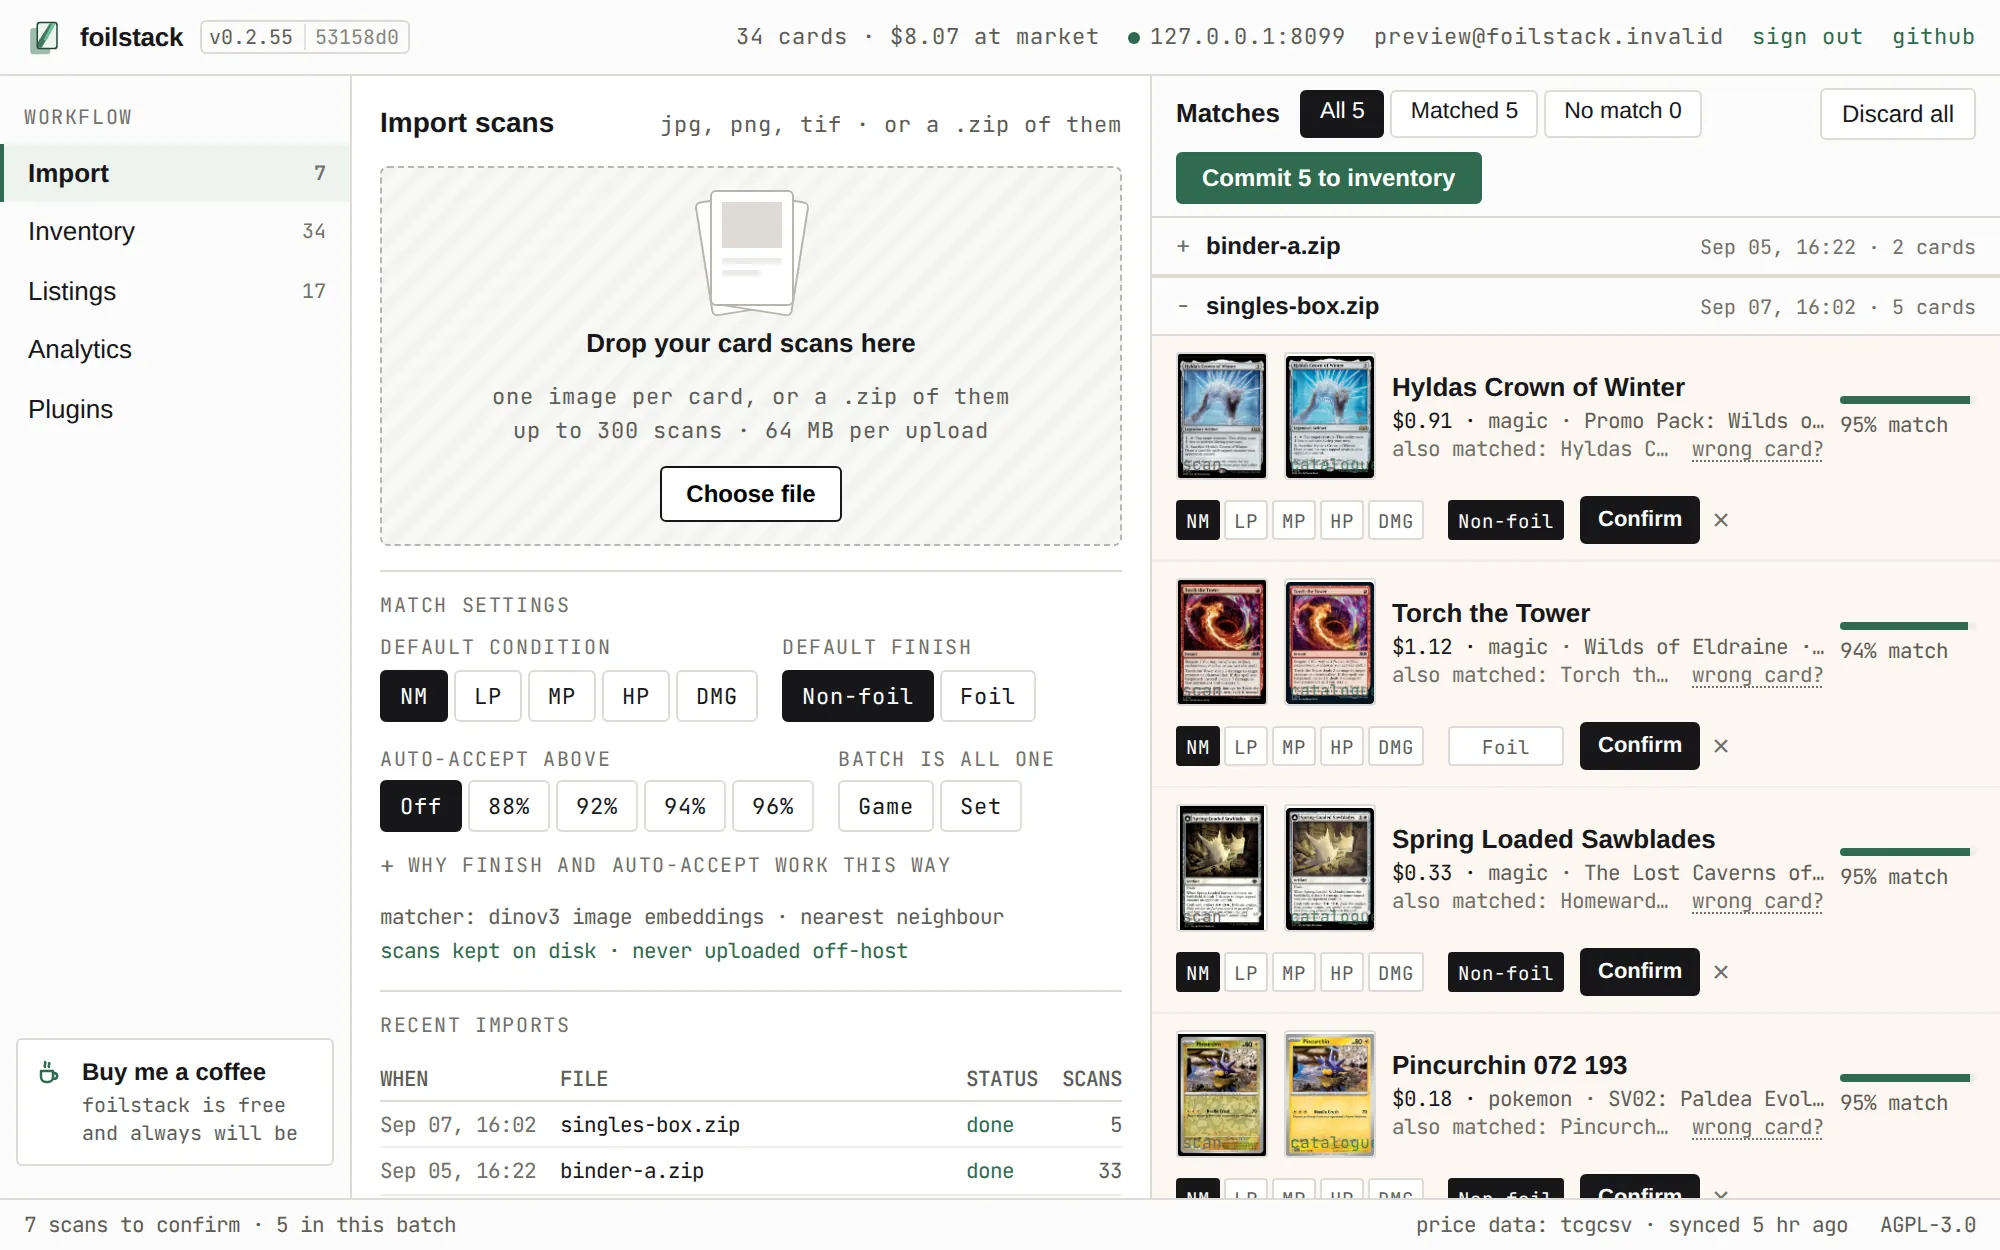
Task: Dismiss the Hyldas Crown of Winter match
Action: pos(1721,520)
